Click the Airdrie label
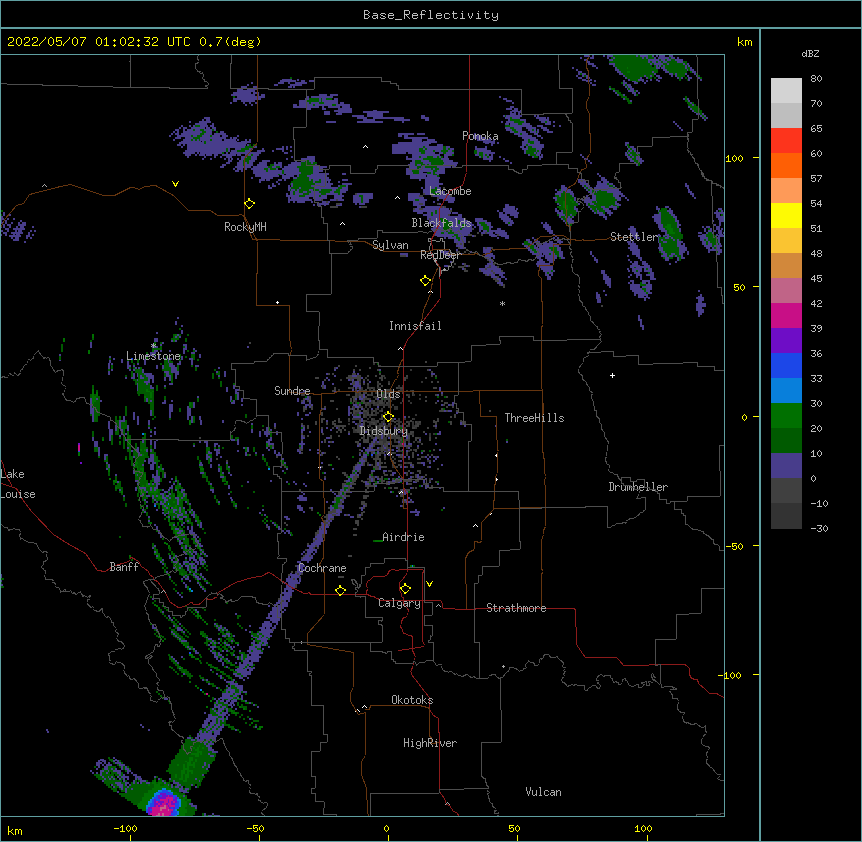The image size is (862, 842). [x=403, y=537]
